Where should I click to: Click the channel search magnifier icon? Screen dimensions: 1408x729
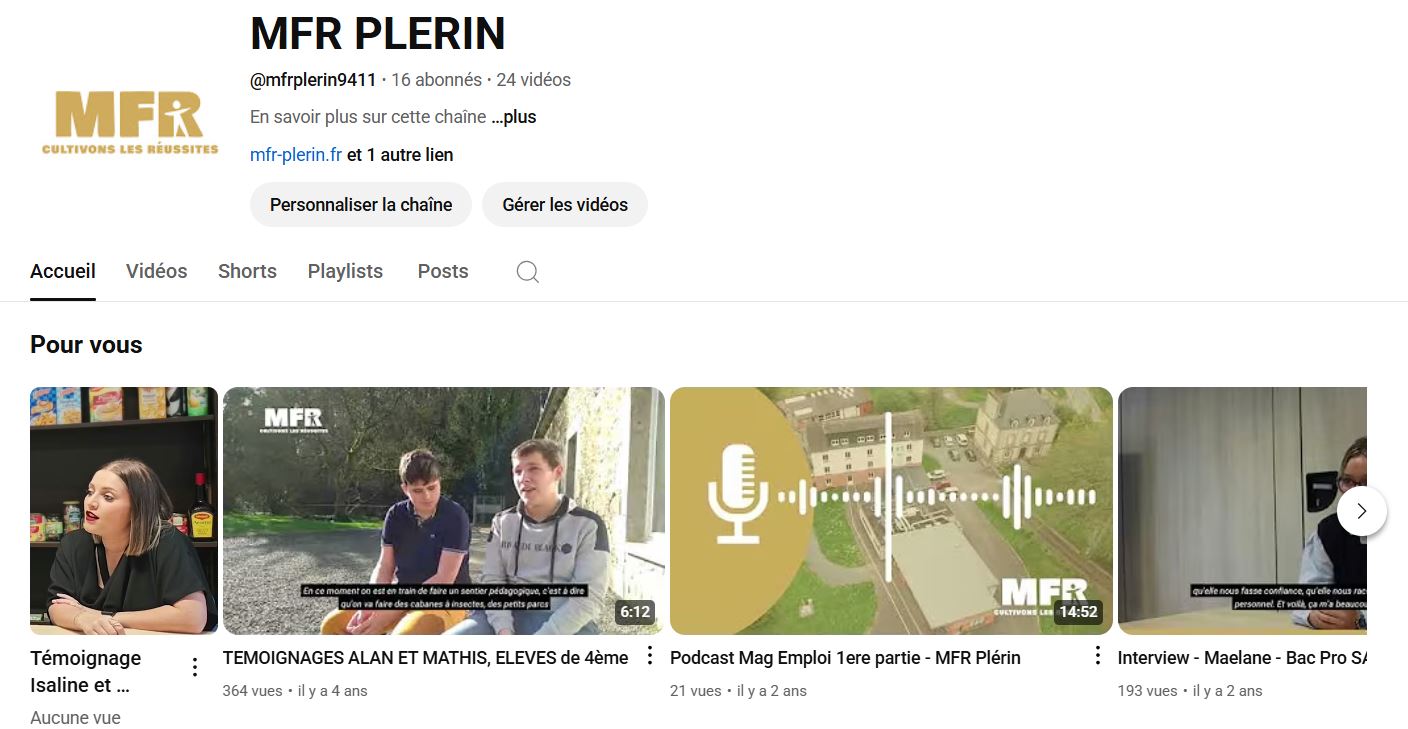527,272
